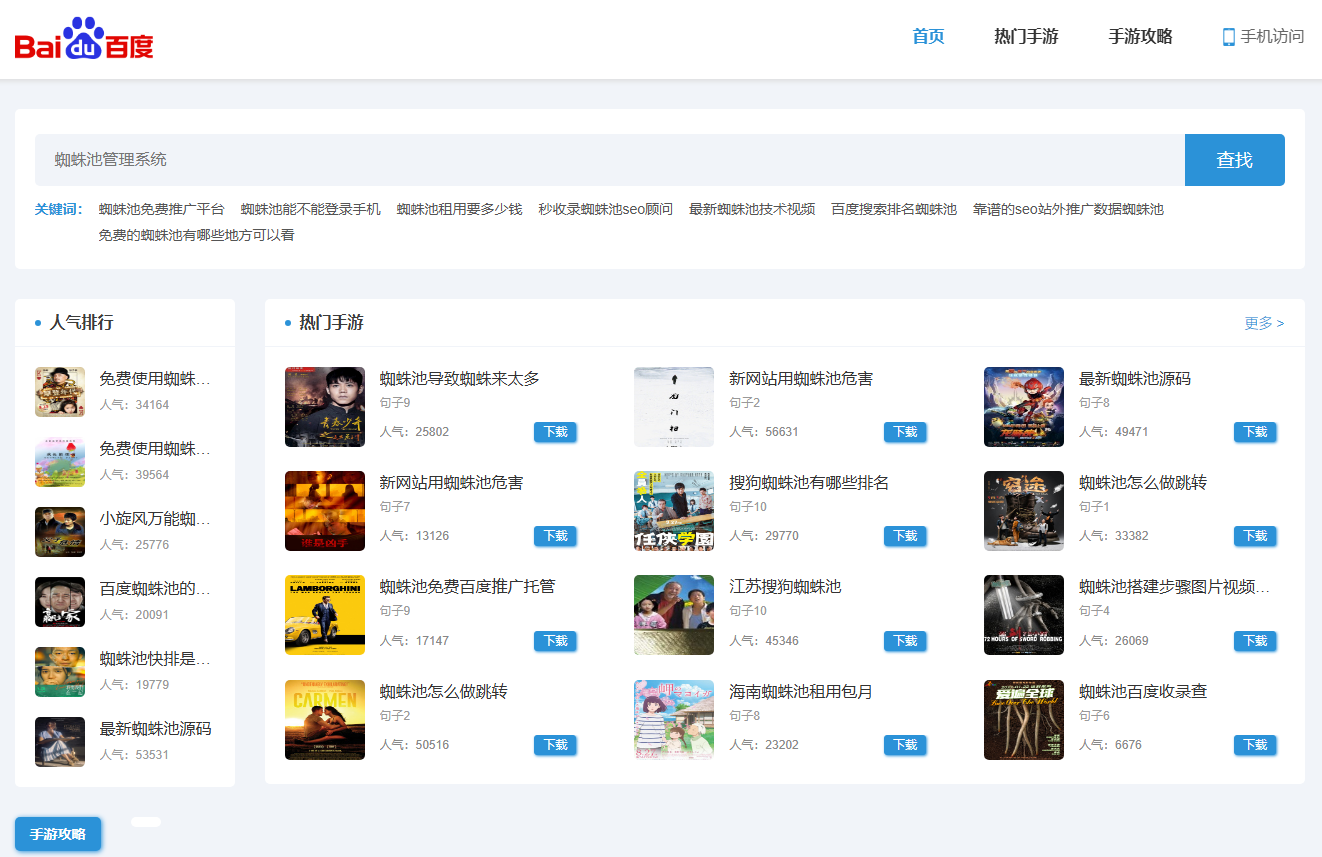Click the 查找 search button

(1234, 160)
